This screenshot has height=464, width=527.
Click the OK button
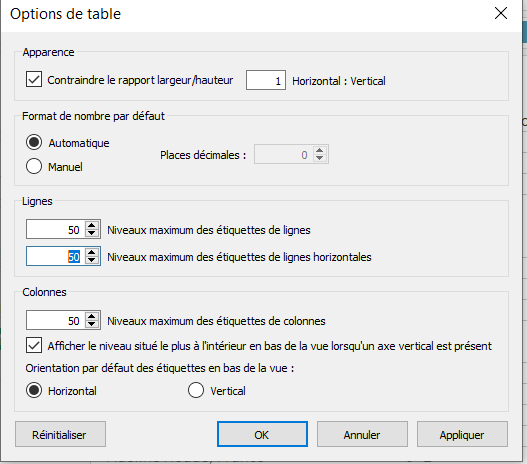262,434
